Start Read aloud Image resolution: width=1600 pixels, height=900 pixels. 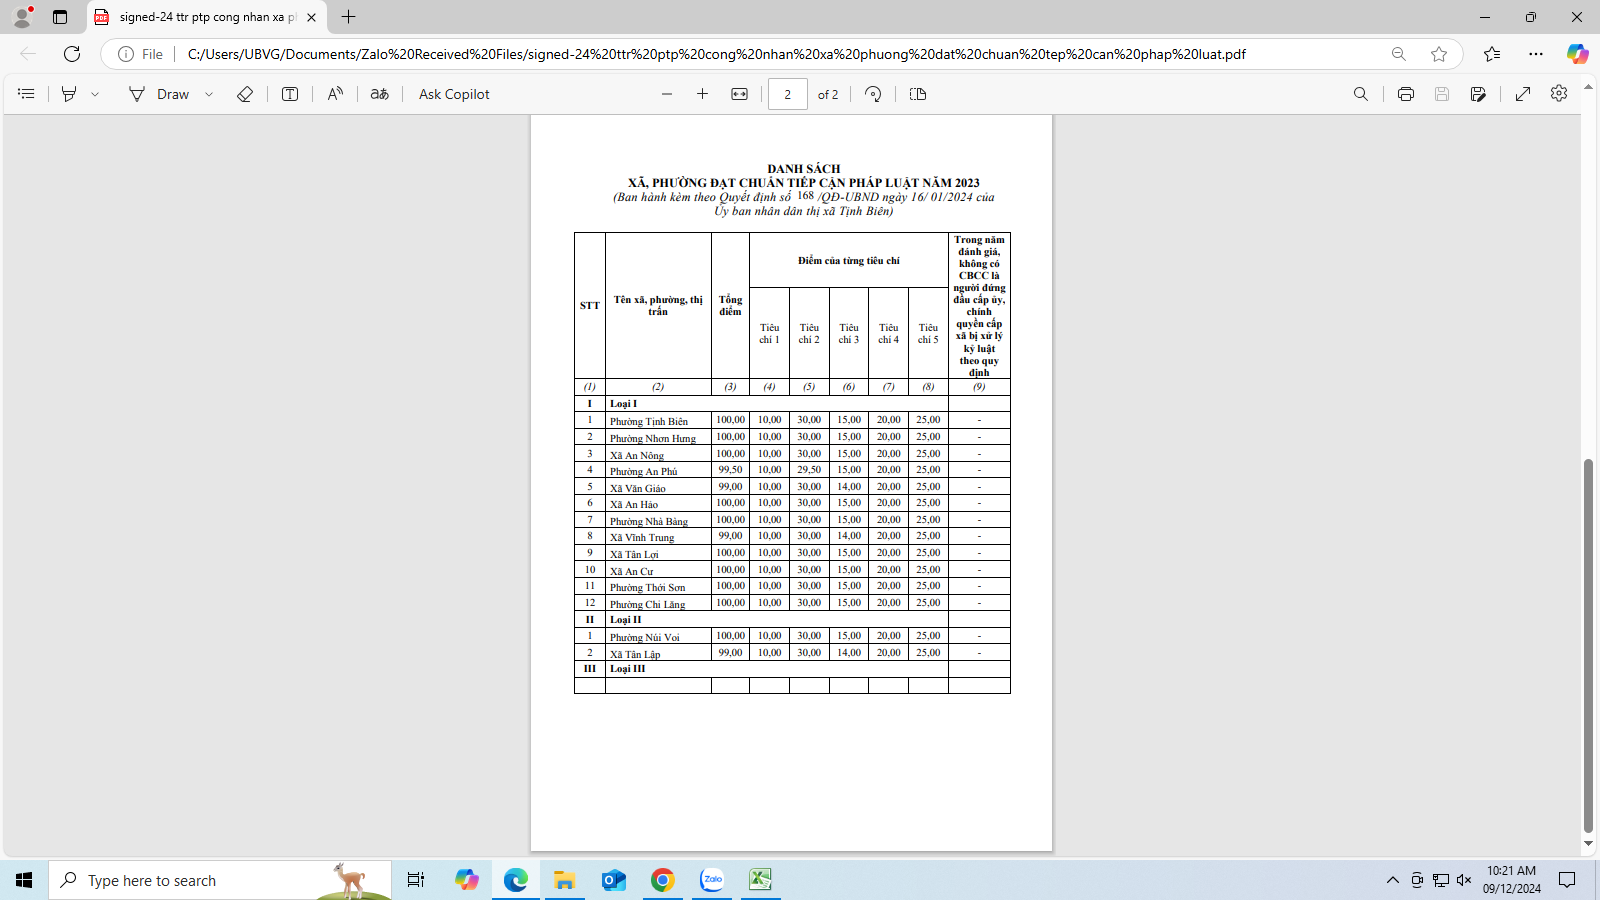pyautogui.click(x=335, y=94)
